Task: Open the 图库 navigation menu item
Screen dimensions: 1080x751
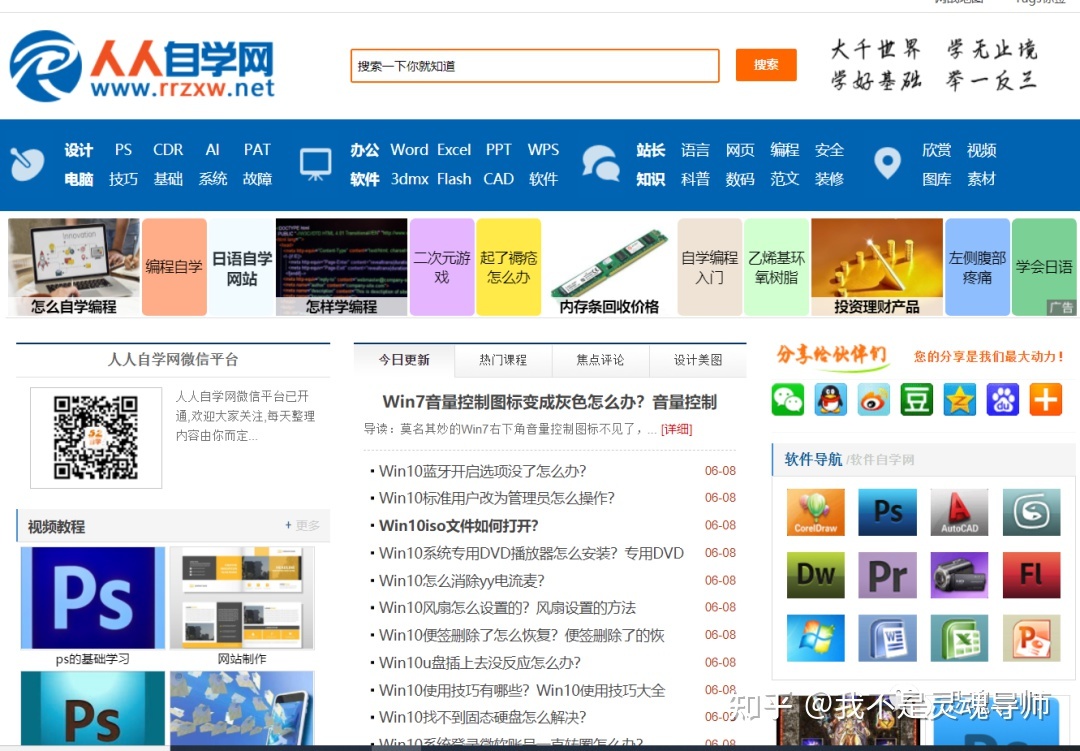Action: click(937, 179)
